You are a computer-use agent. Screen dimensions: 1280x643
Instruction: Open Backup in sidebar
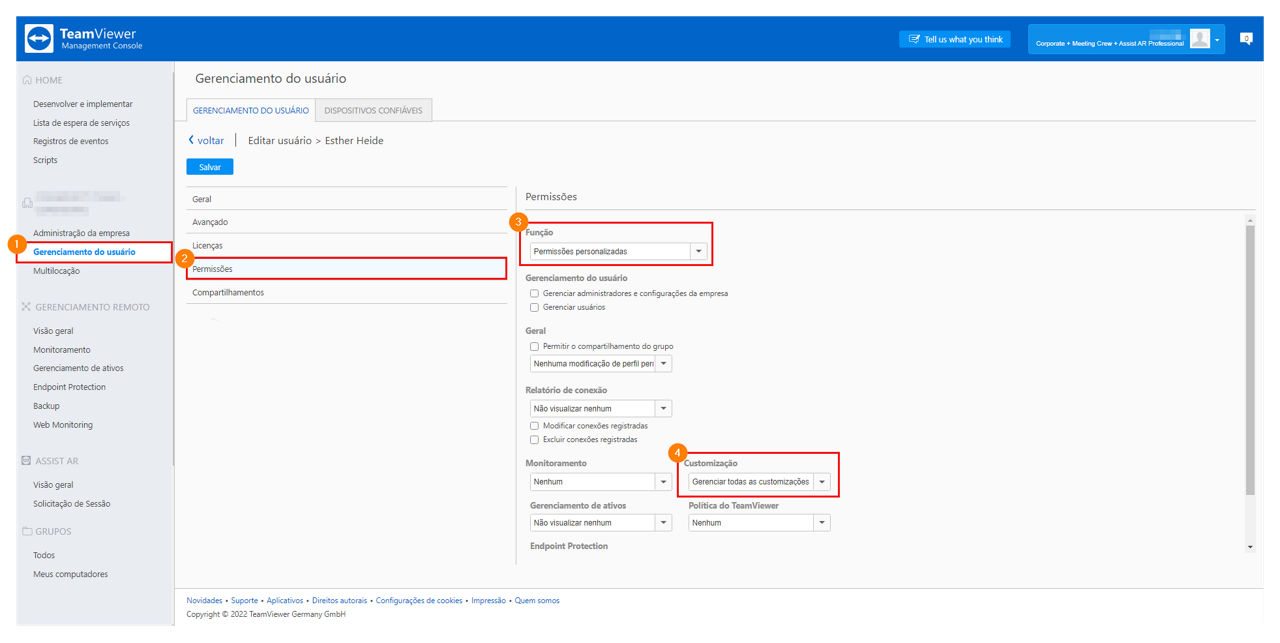[x=46, y=406]
